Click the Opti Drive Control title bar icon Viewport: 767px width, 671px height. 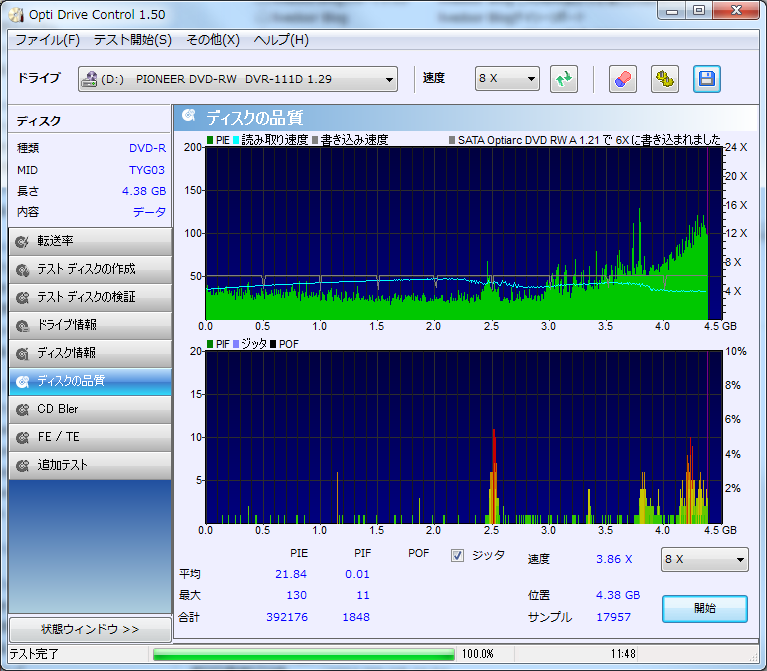pos(16,15)
